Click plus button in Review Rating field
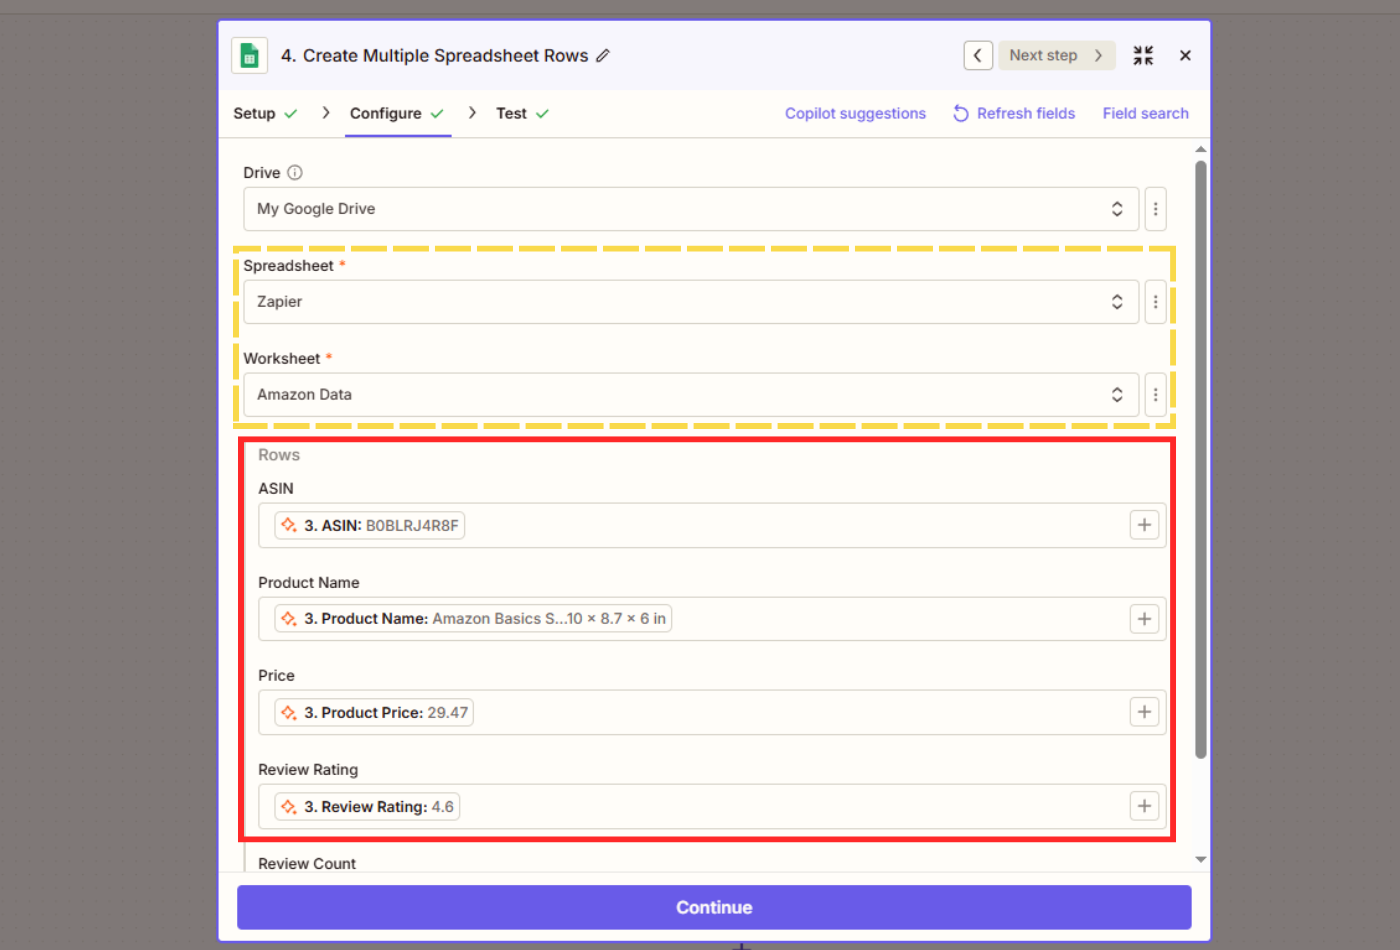This screenshot has width=1400, height=950. (1144, 806)
